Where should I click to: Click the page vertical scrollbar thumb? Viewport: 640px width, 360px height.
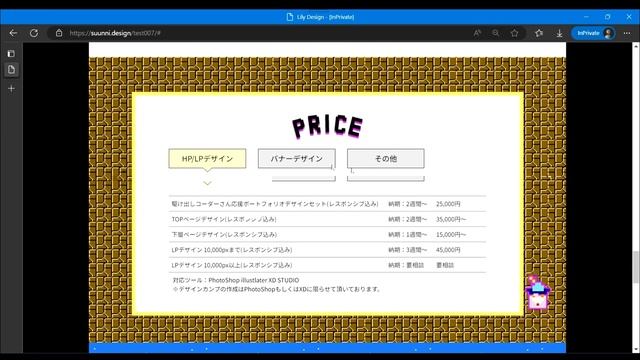pos(636,267)
